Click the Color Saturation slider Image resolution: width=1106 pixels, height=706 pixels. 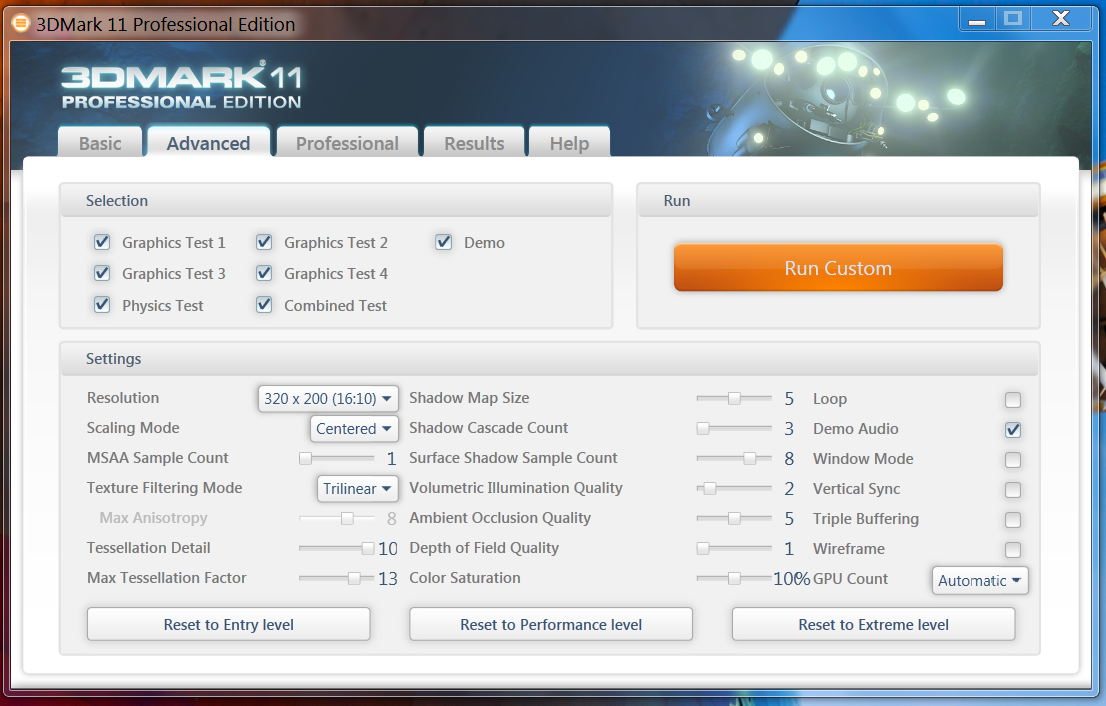[734, 578]
